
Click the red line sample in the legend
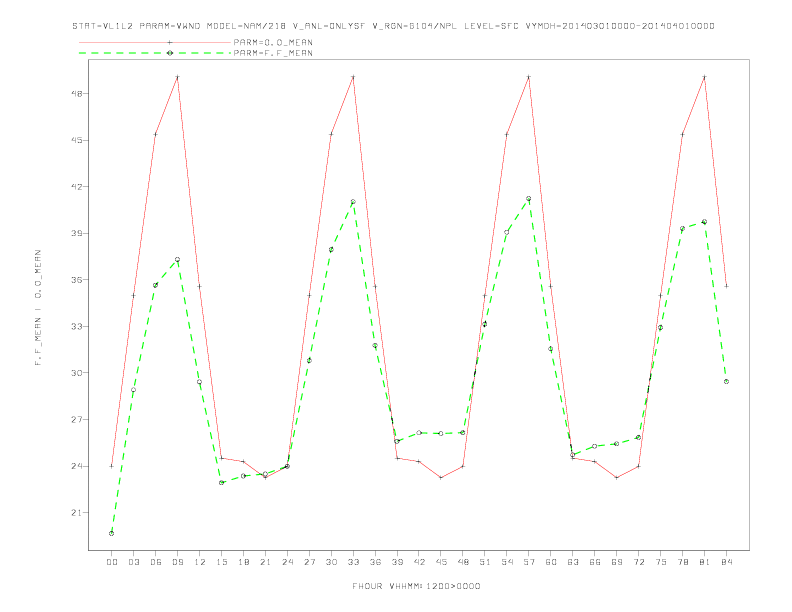point(155,42)
